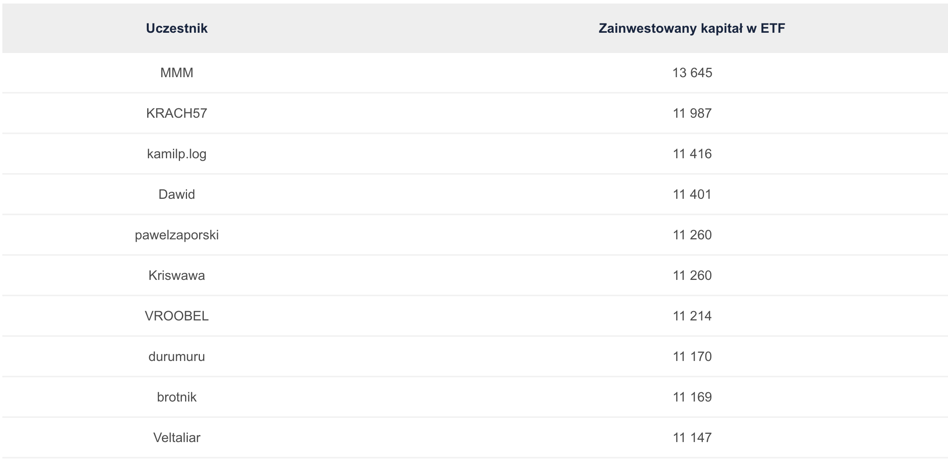948x467 pixels.
Task: Select participant pawelzaporski
Action: pyautogui.click(x=176, y=235)
